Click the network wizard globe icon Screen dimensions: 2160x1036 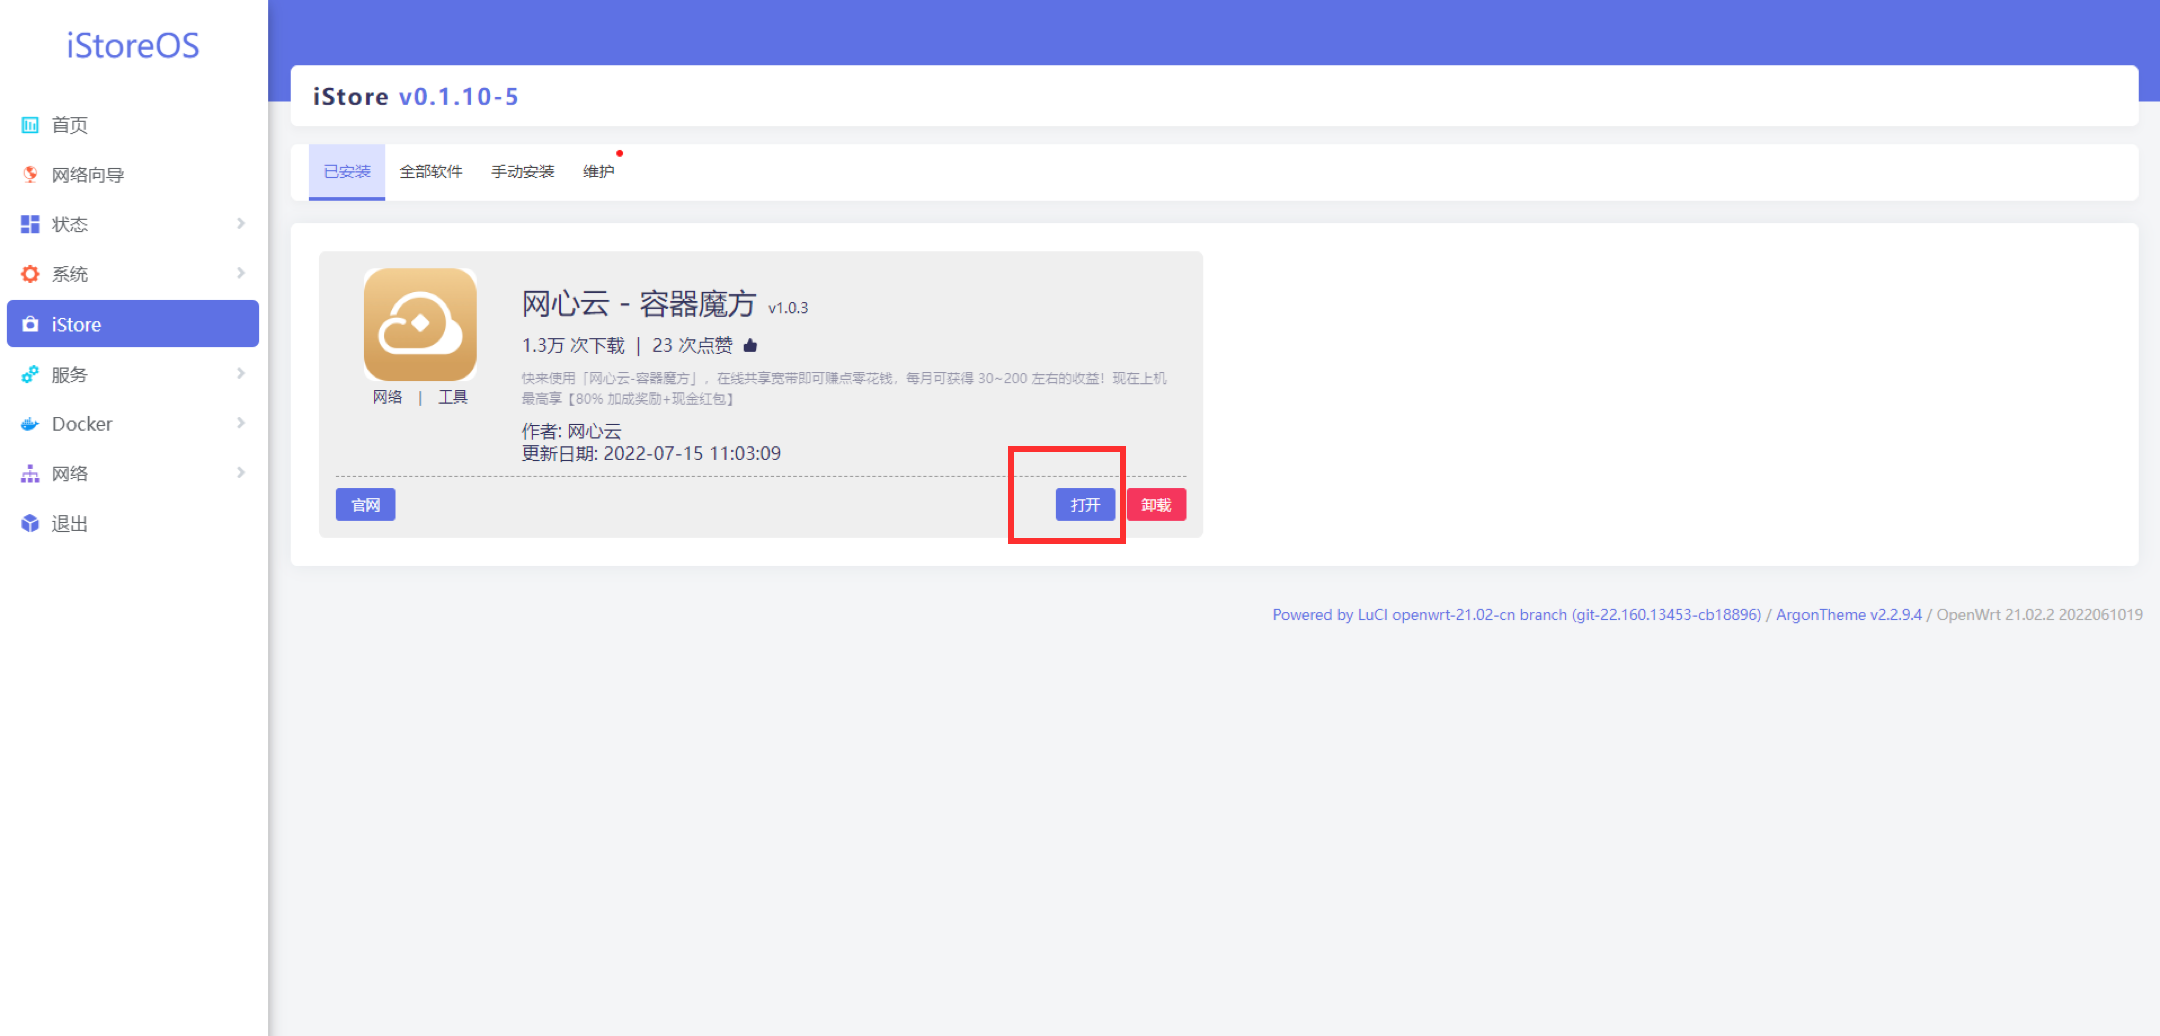pos(30,175)
